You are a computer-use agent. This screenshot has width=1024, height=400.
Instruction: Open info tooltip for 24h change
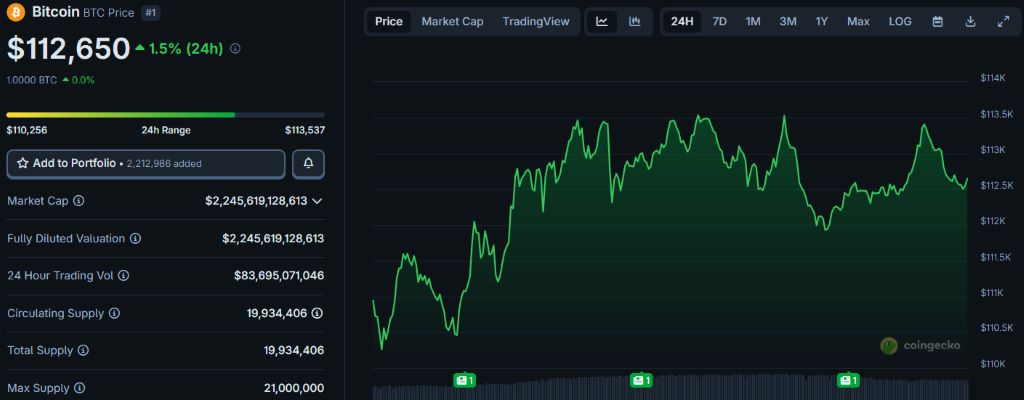click(235, 48)
